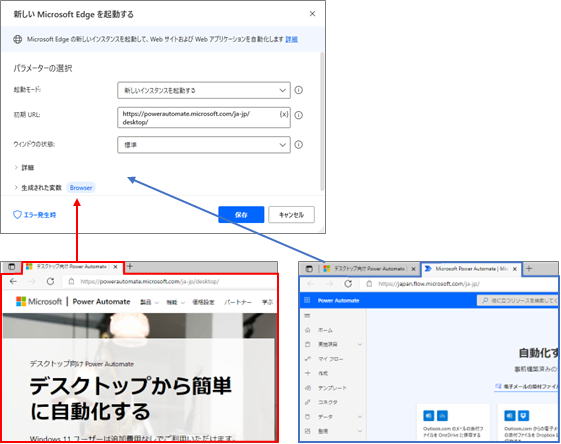
Task: Refresh page in right browser
Action: point(348,284)
